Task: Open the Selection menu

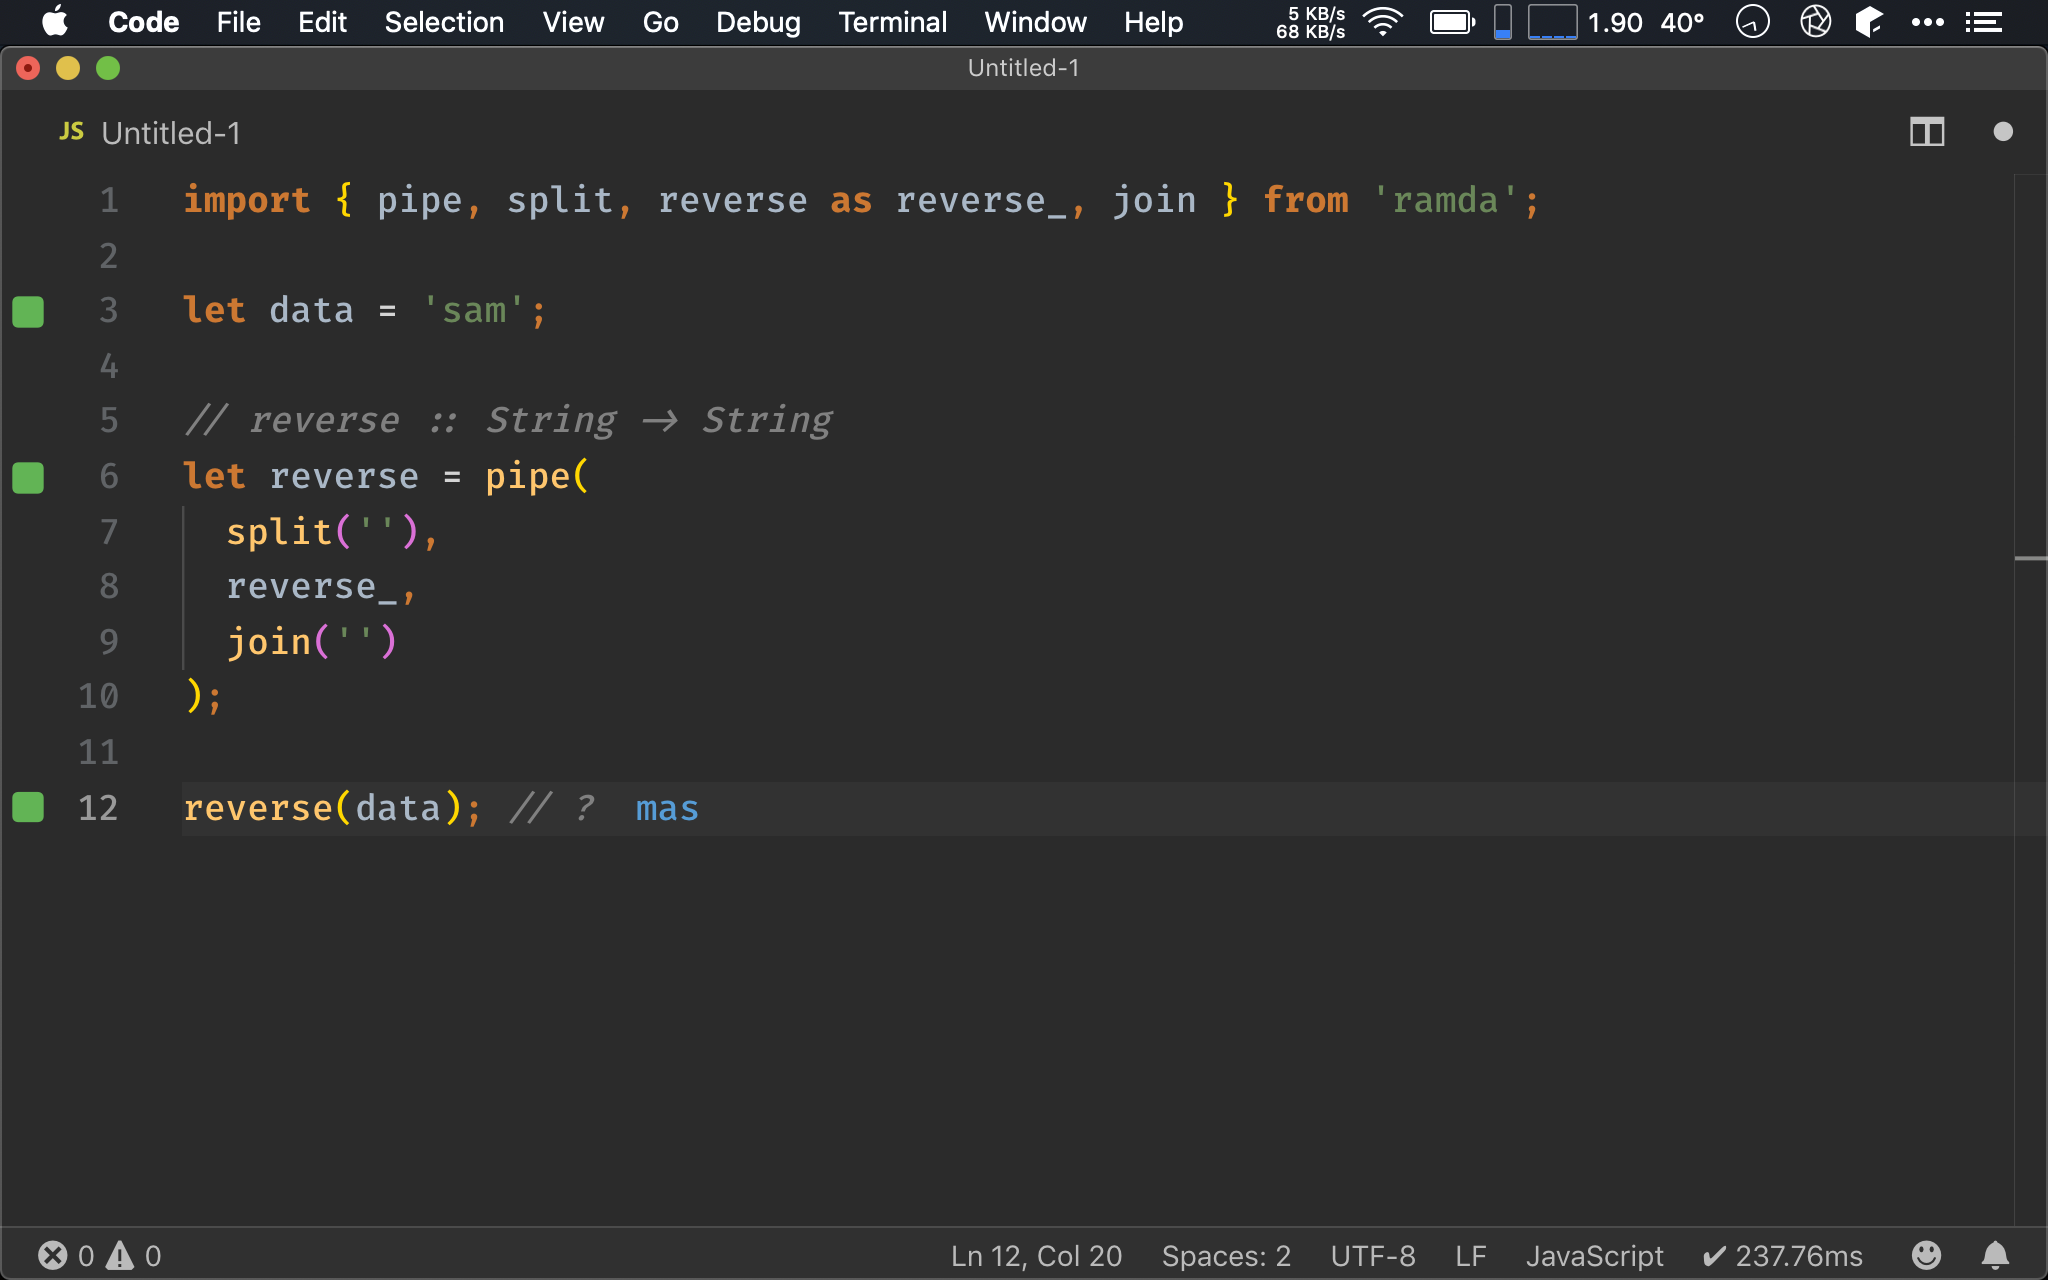Action: click(444, 22)
